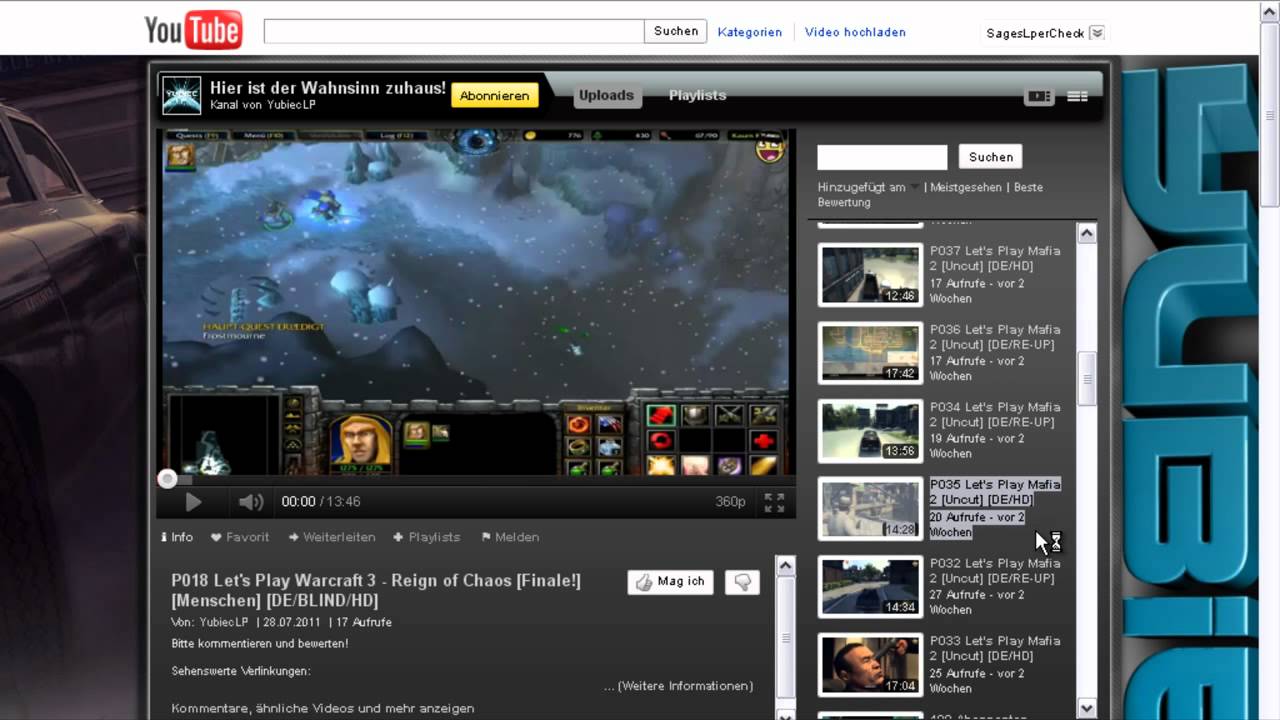This screenshot has height=720, width=1280.
Task: Open P035 Let's Play Mafia 2 thumbnail
Action: 870,508
